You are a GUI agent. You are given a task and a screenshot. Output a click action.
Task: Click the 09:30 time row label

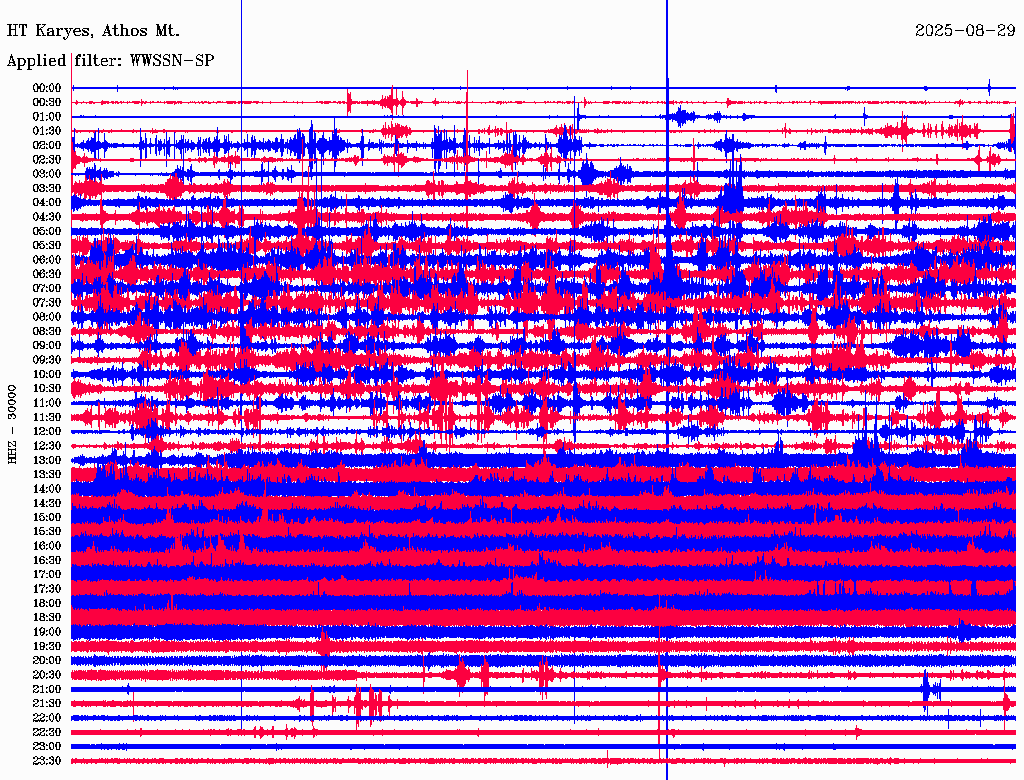pyautogui.click(x=47, y=360)
